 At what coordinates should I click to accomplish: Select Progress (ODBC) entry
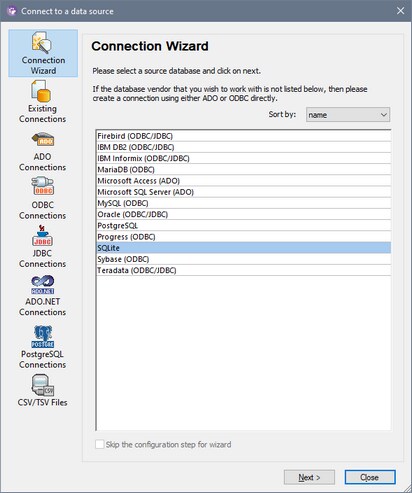(x=244, y=237)
